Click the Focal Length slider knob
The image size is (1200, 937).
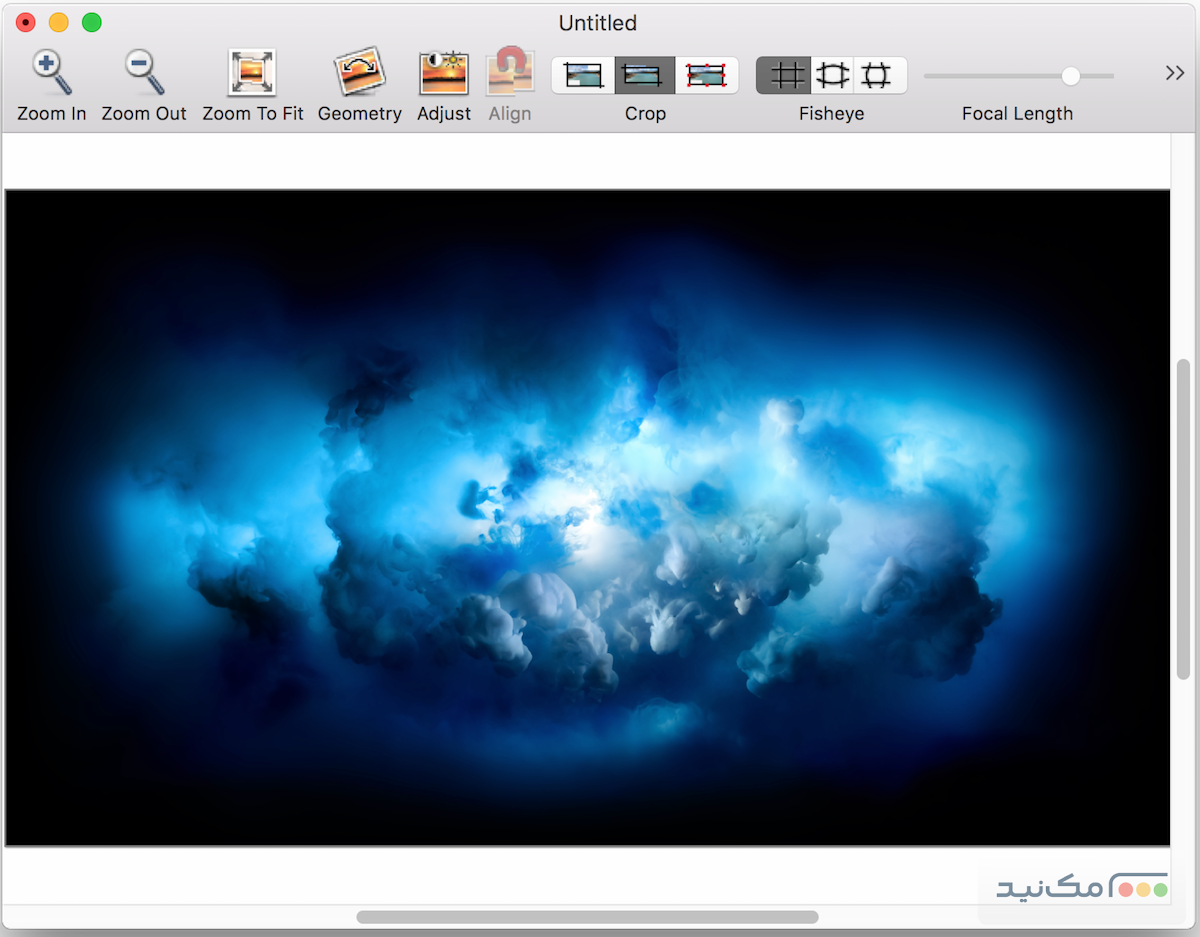1071,76
